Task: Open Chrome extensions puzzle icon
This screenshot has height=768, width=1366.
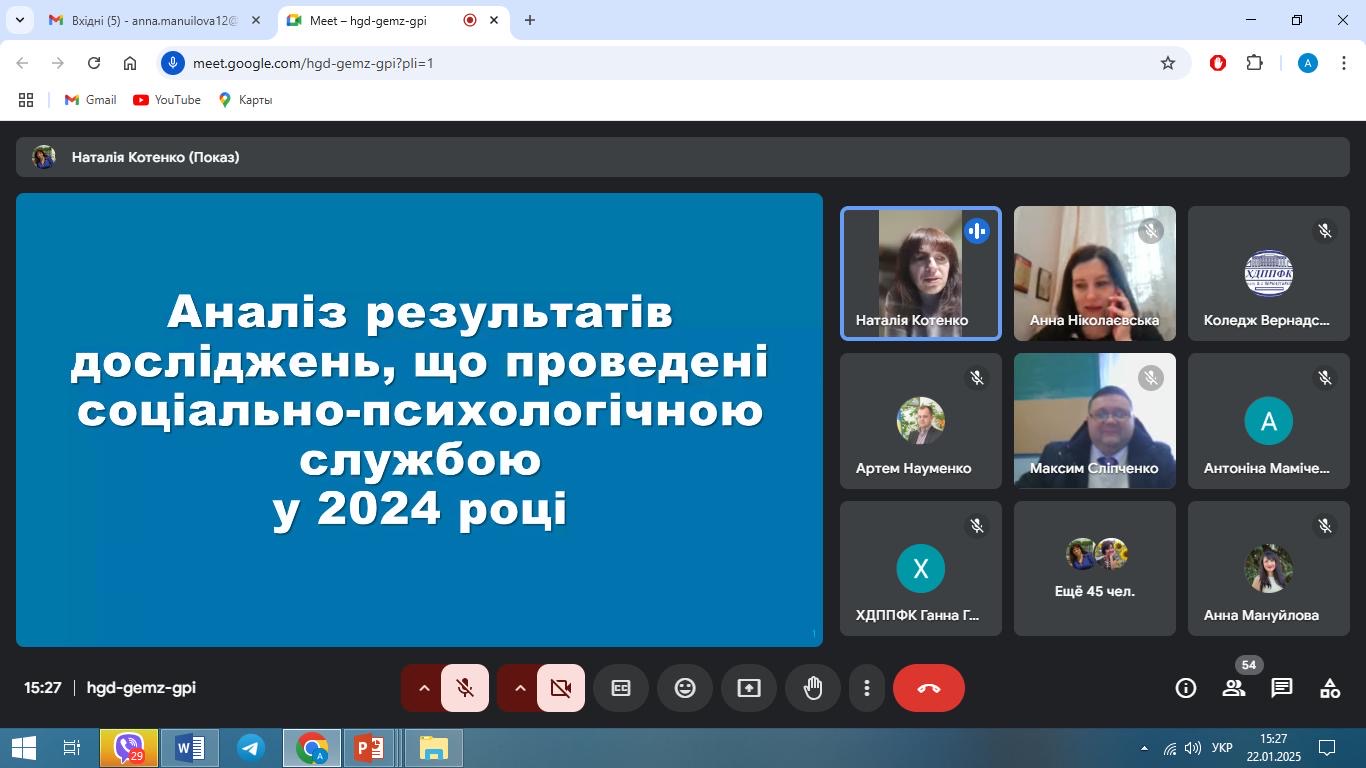Action: (x=1254, y=63)
